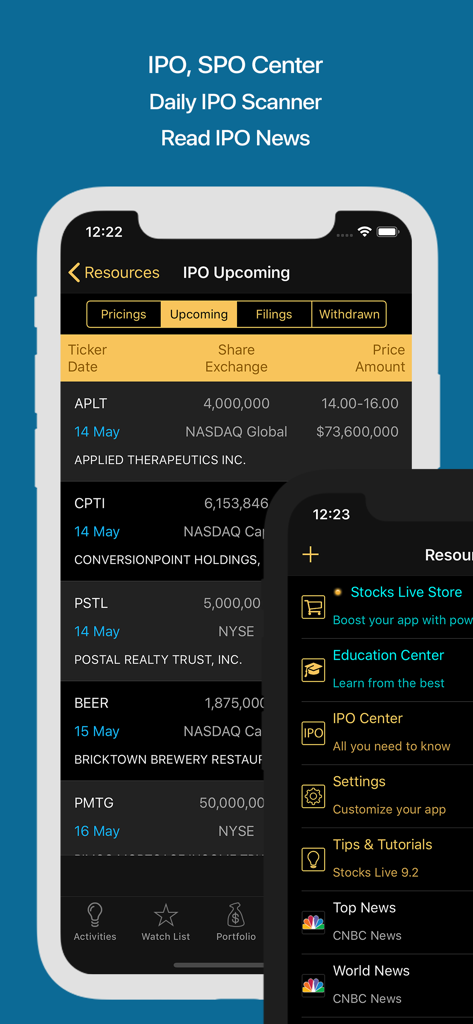The height and width of the screenshot is (1024, 473).
Task: Tap the CNBC peacock icon for Top News
Action: tap(313, 922)
